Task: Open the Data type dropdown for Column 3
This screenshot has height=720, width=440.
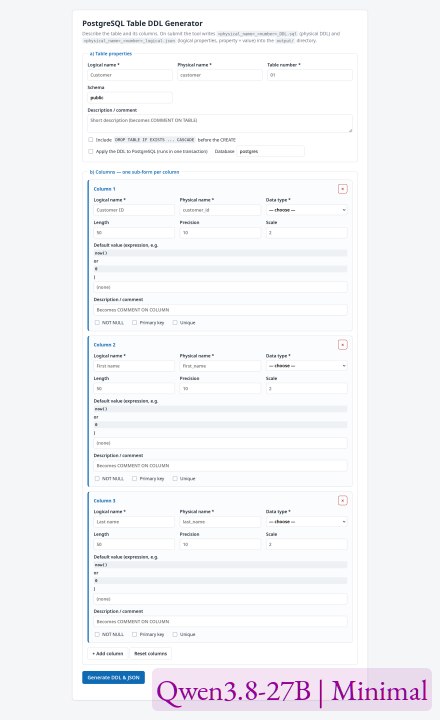Action: click(306, 522)
